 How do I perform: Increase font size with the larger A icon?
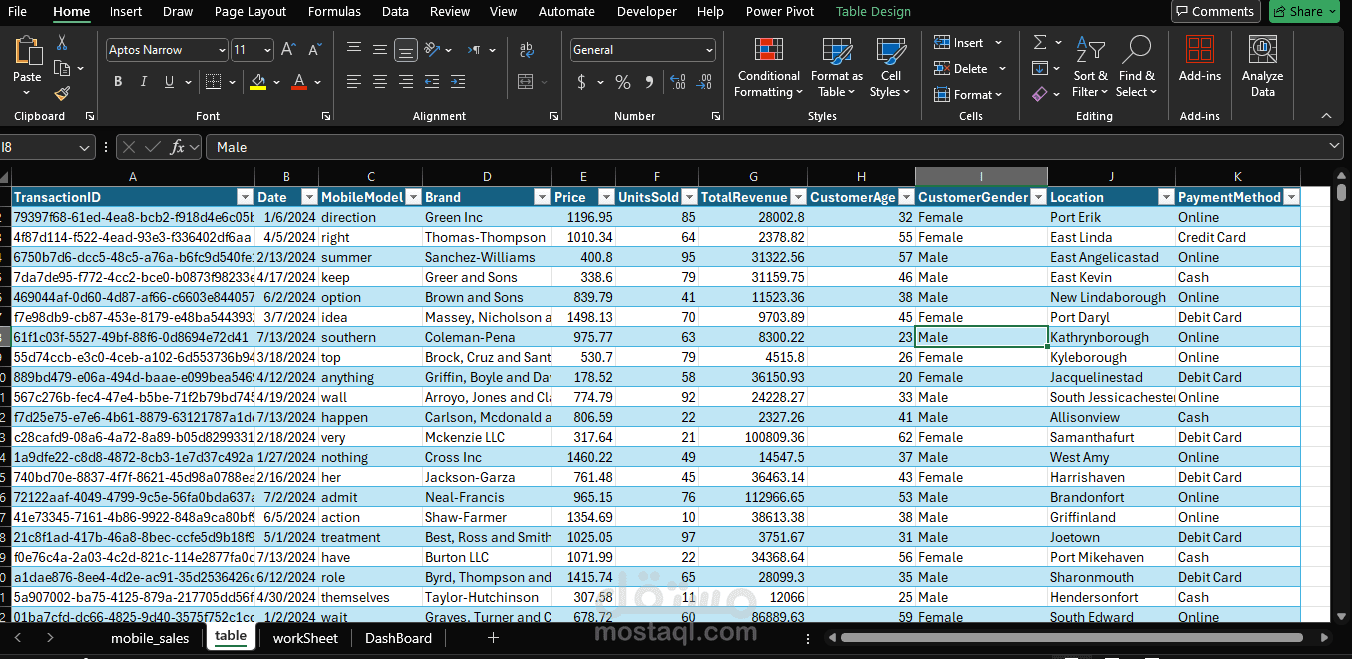[x=288, y=50]
